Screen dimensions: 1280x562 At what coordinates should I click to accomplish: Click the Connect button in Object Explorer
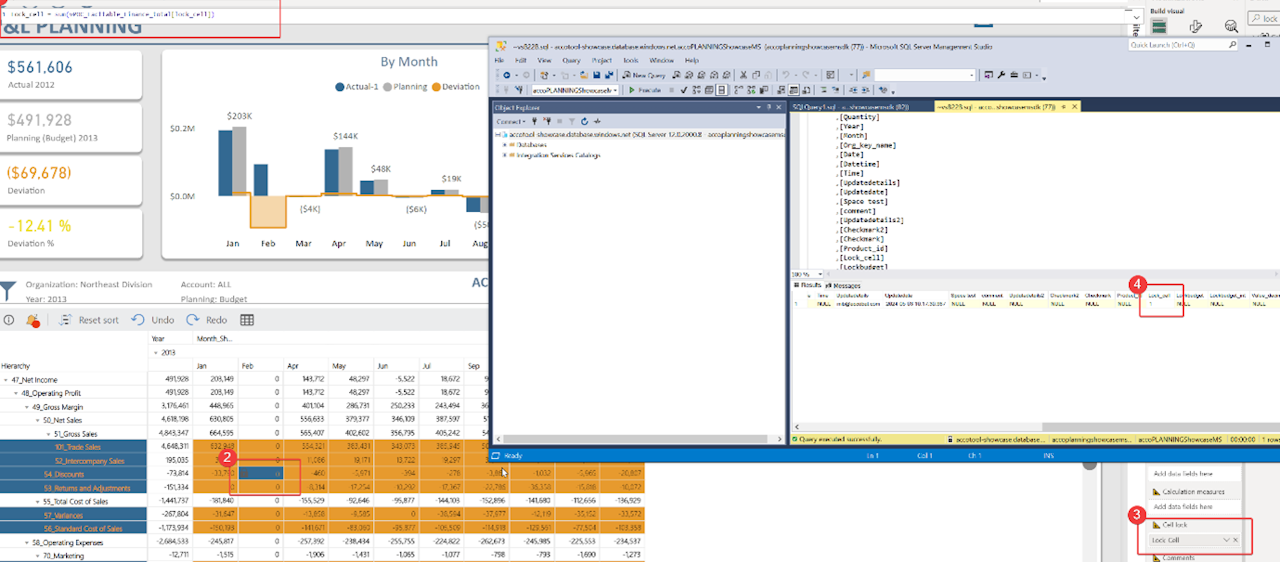click(x=510, y=120)
